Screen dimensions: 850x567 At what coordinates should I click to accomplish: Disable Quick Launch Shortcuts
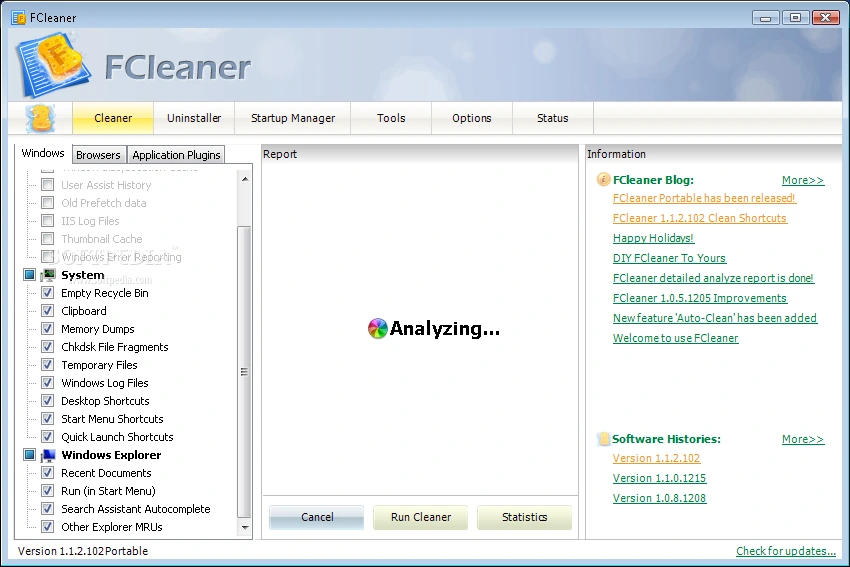coord(48,436)
